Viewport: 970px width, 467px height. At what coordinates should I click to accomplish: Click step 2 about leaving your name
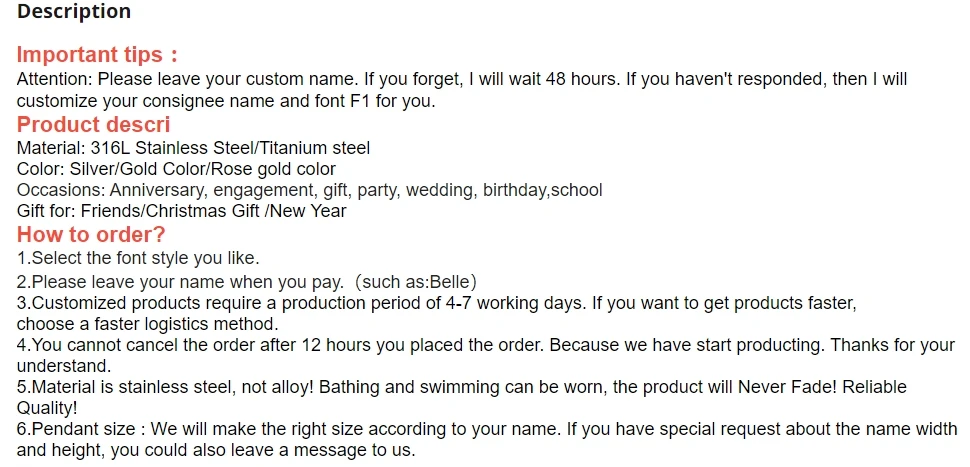click(247, 282)
